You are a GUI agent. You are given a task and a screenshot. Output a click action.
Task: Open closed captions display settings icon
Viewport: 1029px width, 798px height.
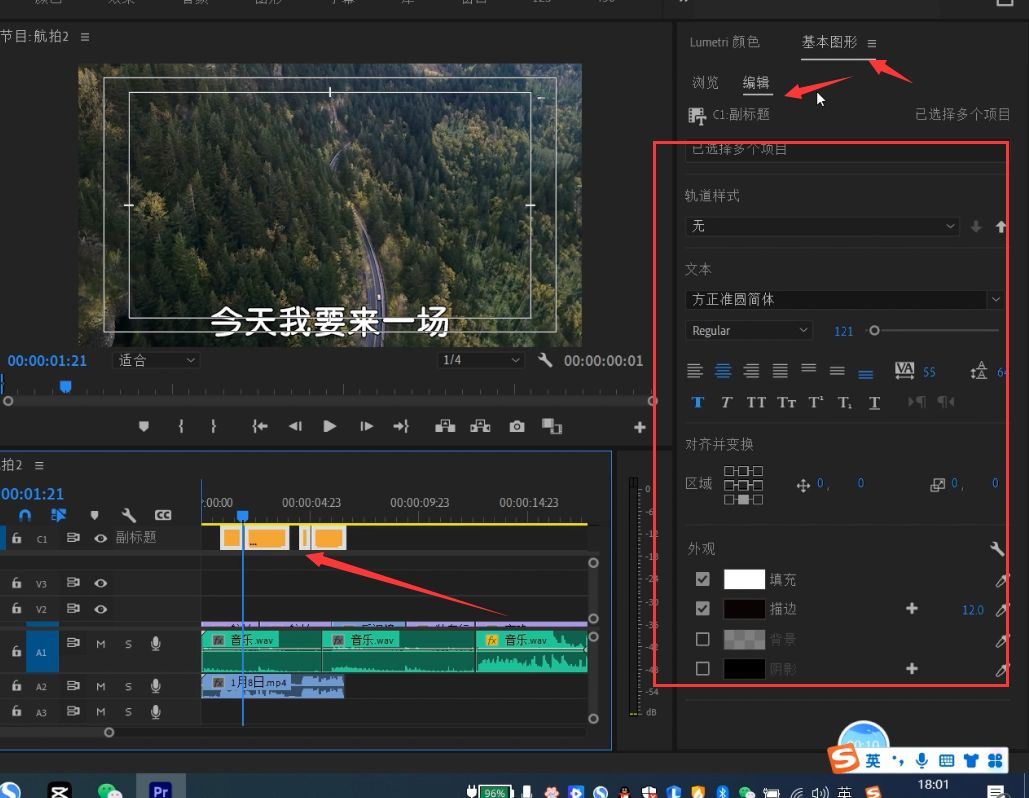162,513
